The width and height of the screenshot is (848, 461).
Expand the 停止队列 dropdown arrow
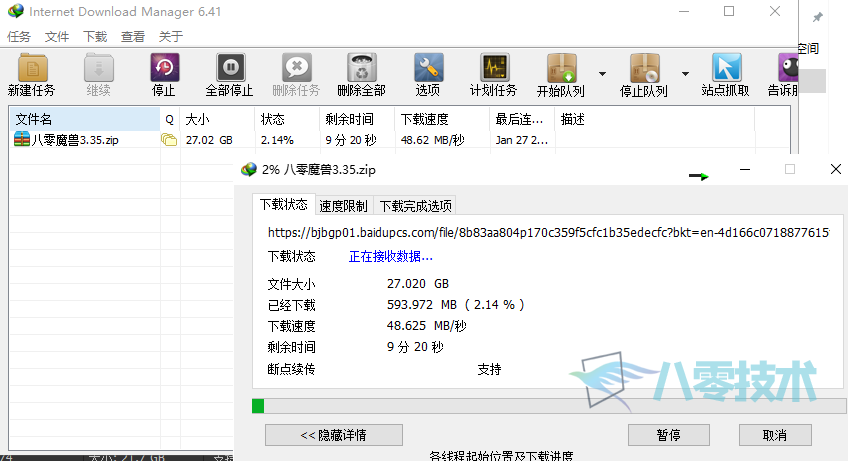[x=685, y=74]
